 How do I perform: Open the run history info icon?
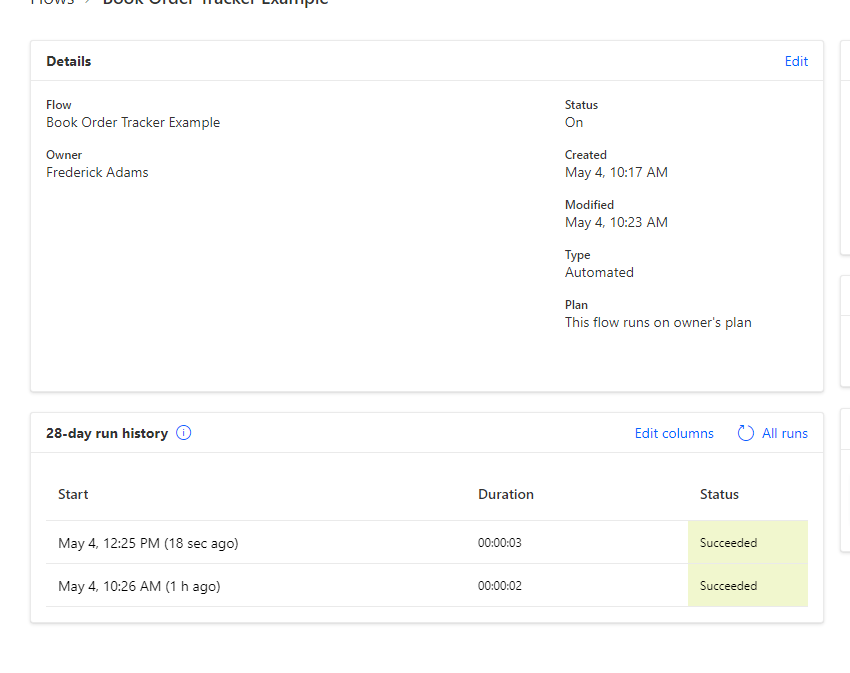point(184,433)
